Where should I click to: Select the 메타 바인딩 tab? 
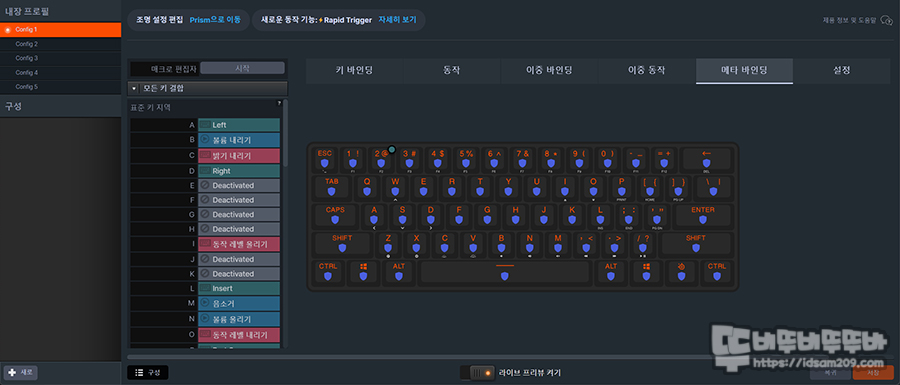click(x=744, y=71)
